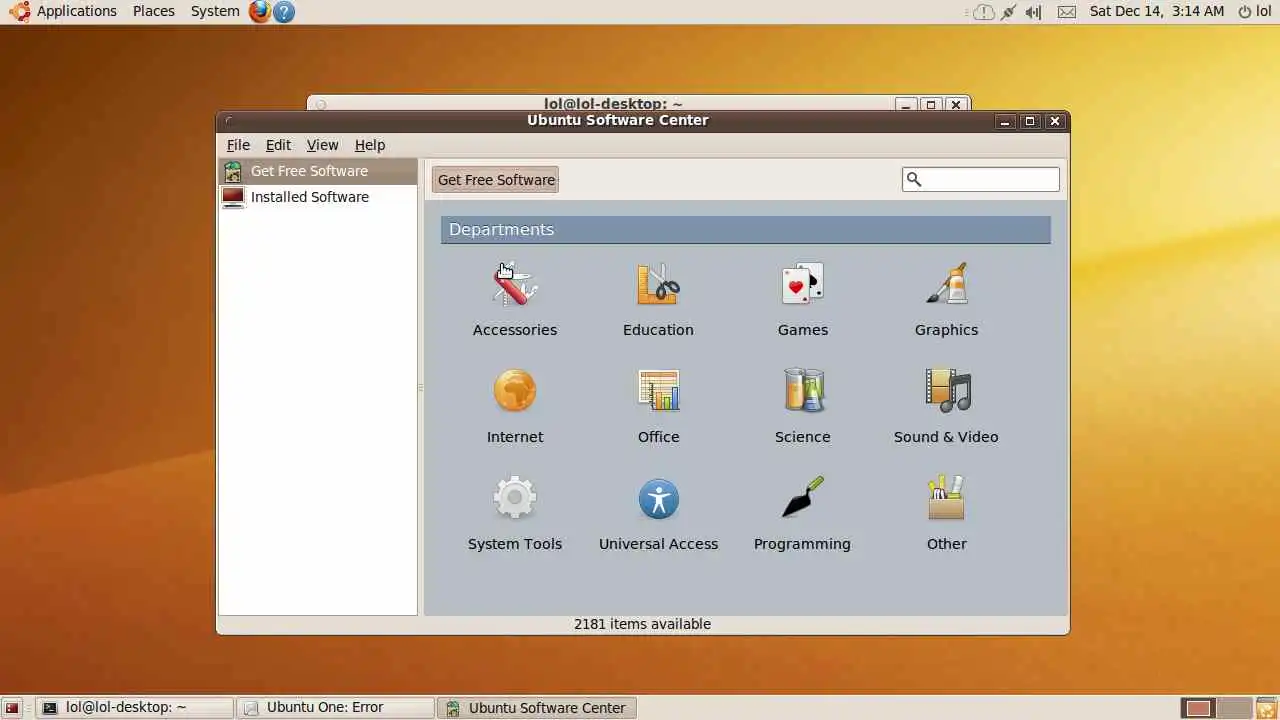Select Installed Software in sidebar
Screen dimensions: 1280x720
(318, 197)
